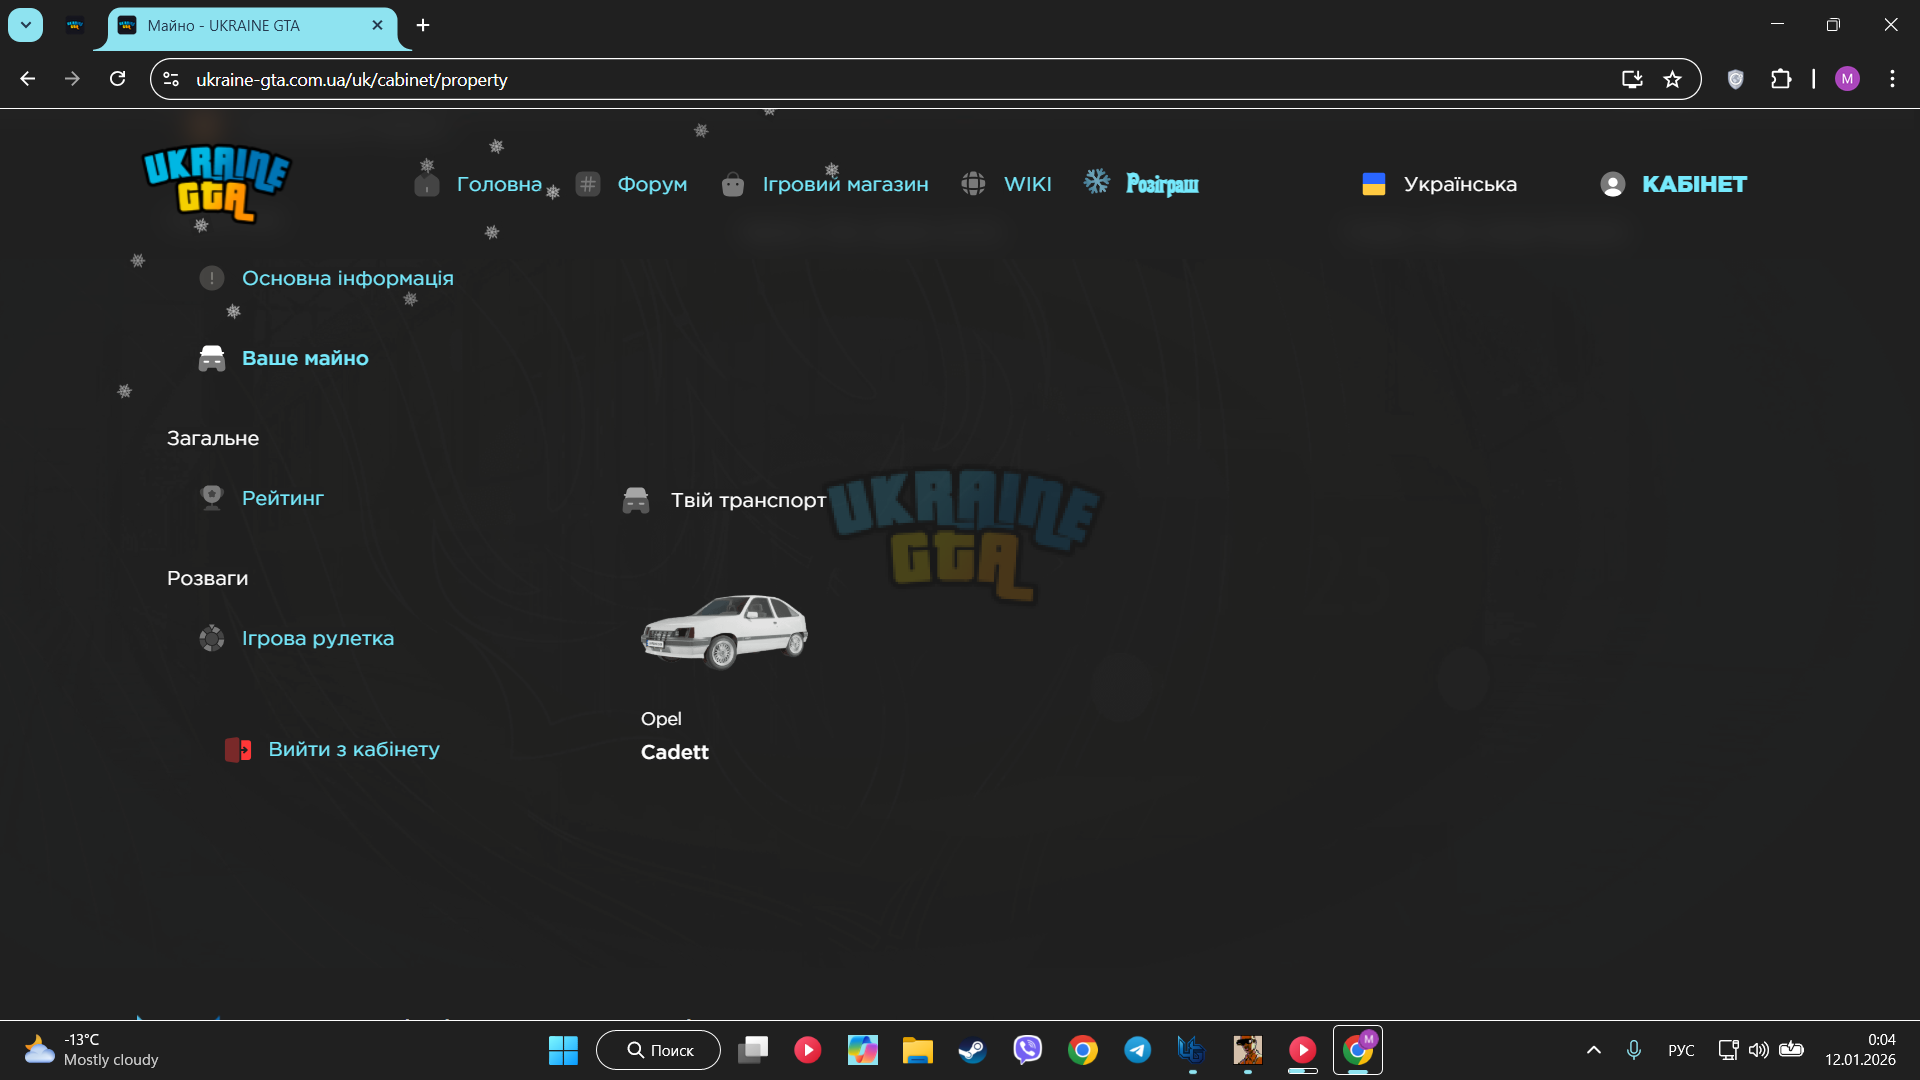This screenshot has height=1080, width=1920.
Task: Click the Розваги section heading
Action: (x=208, y=578)
